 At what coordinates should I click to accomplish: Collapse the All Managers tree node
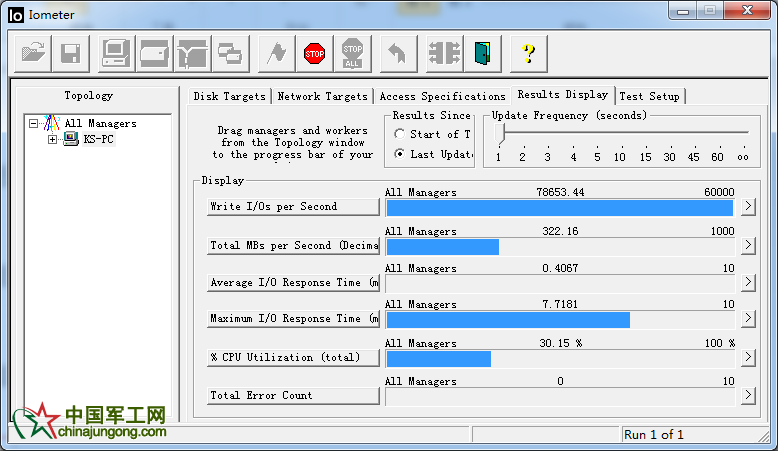pyautogui.click(x=34, y=124)
